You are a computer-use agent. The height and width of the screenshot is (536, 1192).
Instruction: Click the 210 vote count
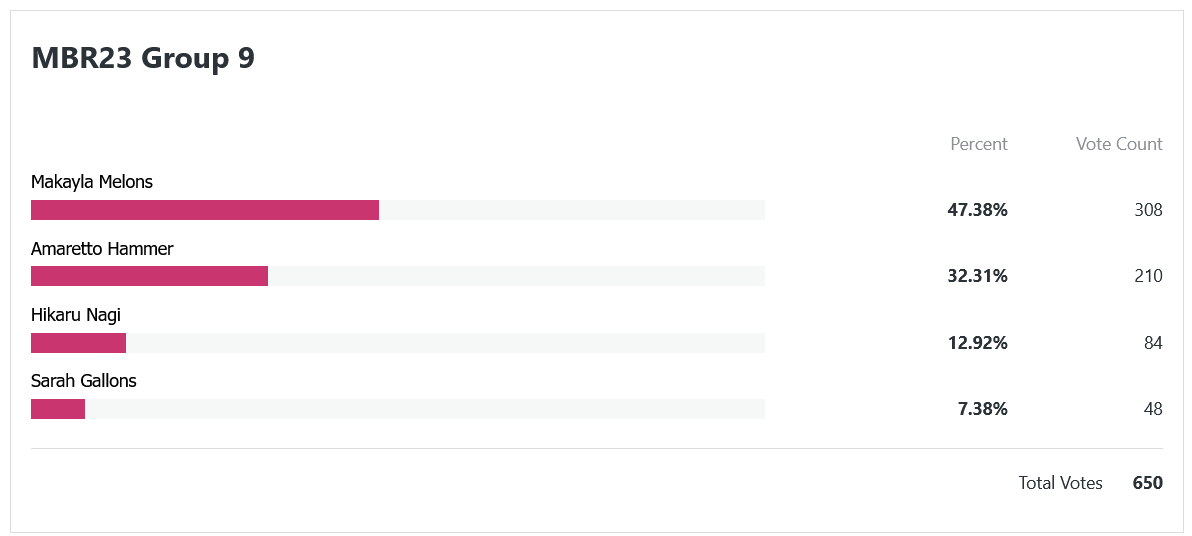(x=1148, y=276)
